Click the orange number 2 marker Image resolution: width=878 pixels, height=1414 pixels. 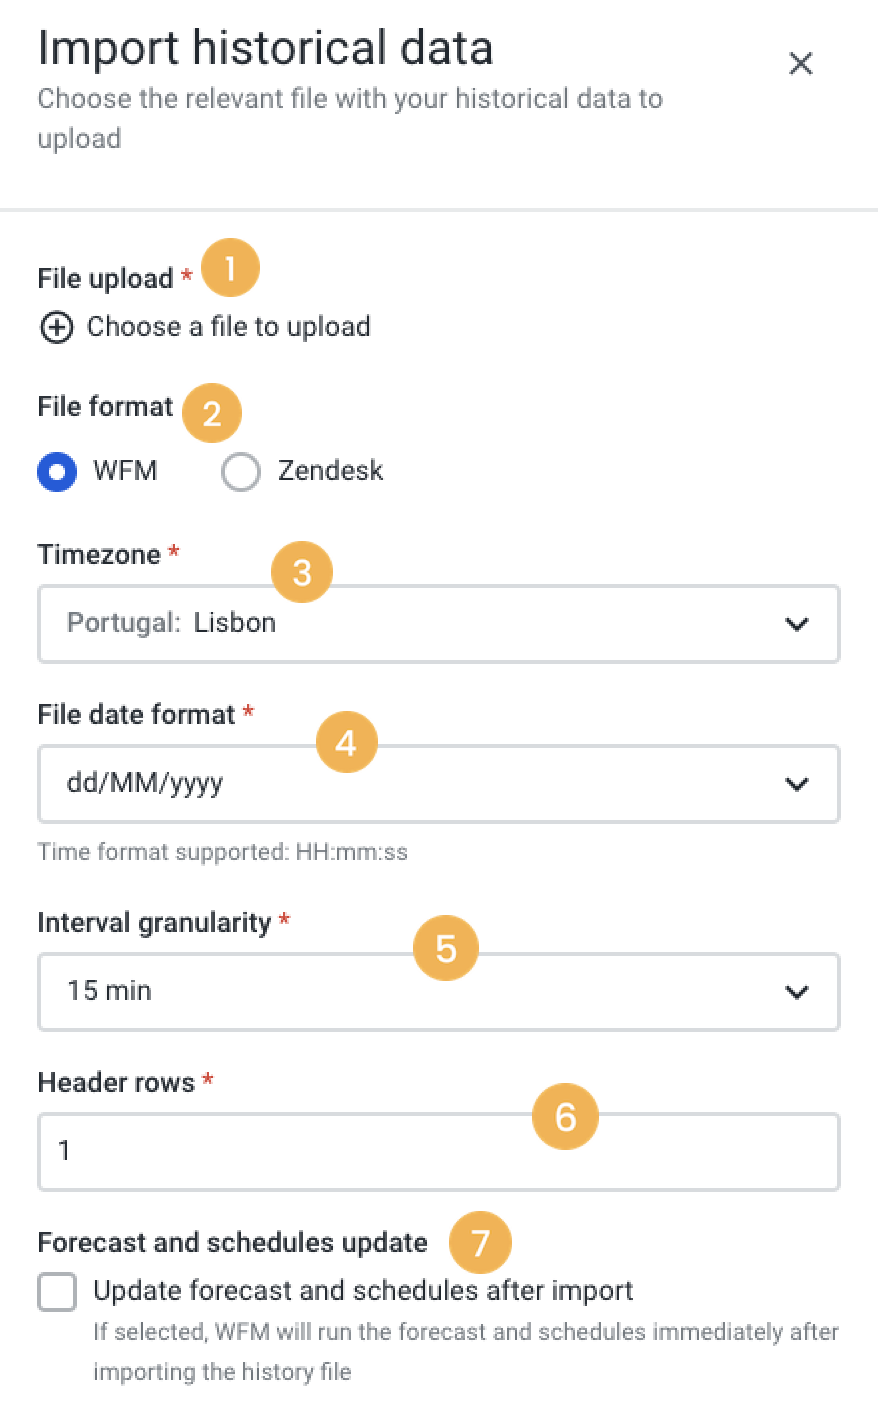point(212,413)
